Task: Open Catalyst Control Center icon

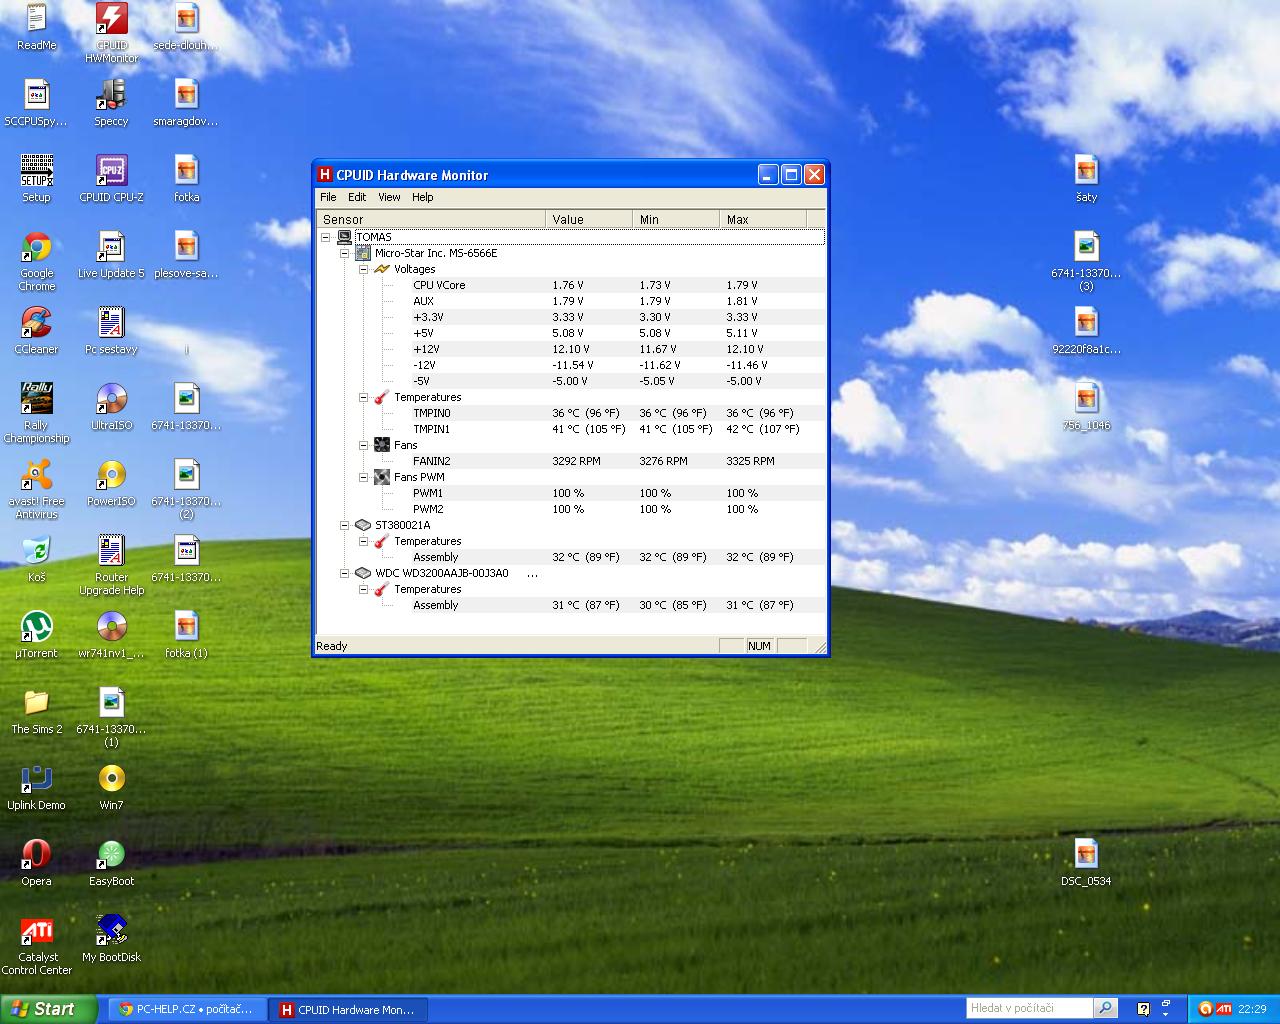Action: pos(37,946)
